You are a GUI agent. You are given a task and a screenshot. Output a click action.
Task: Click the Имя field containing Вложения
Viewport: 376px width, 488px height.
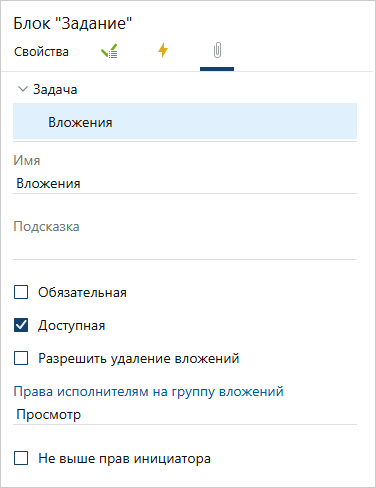pyautogui.click(x=185, y=184)
